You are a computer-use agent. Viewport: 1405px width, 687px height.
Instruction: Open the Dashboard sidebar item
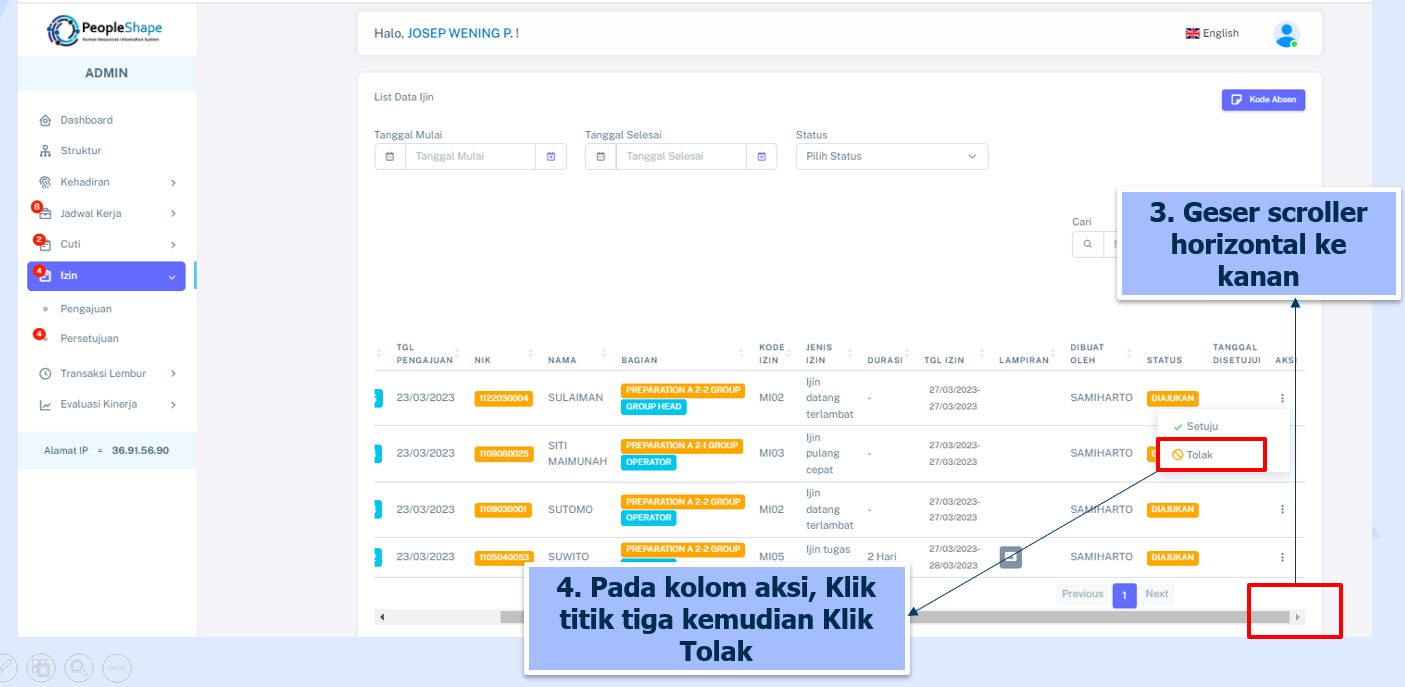[86, 120]
